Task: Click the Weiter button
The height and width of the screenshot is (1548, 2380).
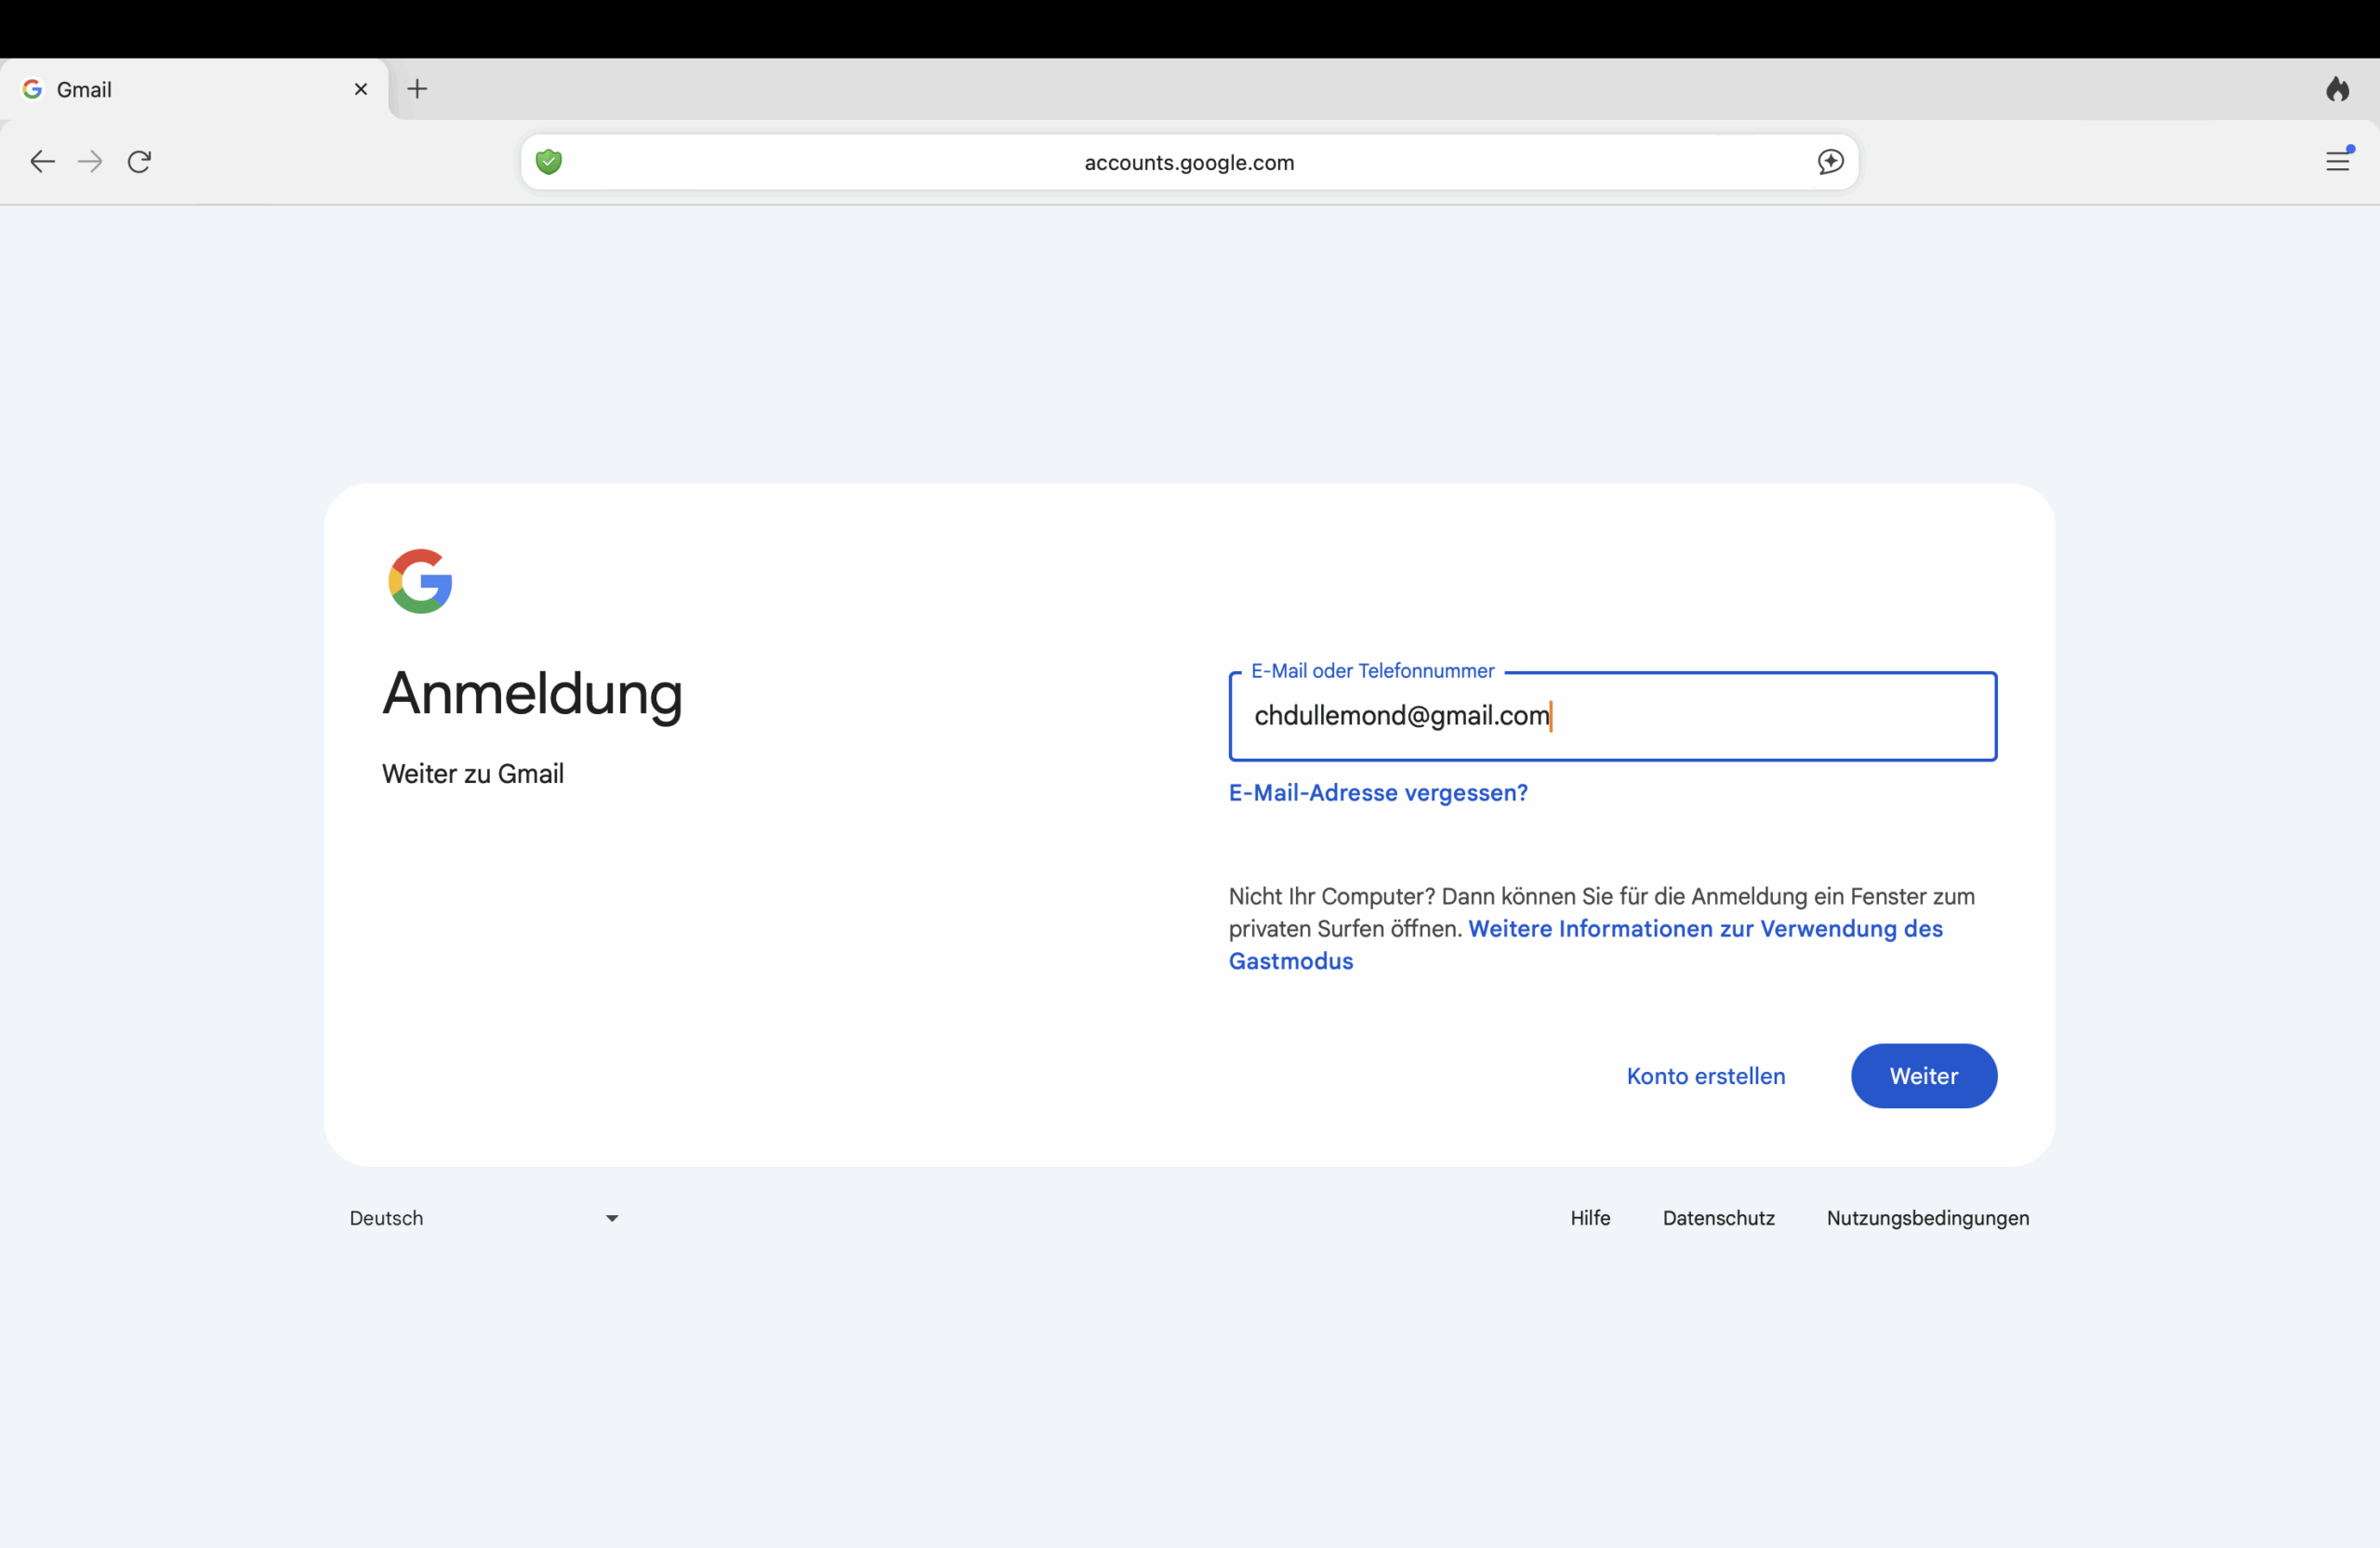Action: tap(1923, 1076)
